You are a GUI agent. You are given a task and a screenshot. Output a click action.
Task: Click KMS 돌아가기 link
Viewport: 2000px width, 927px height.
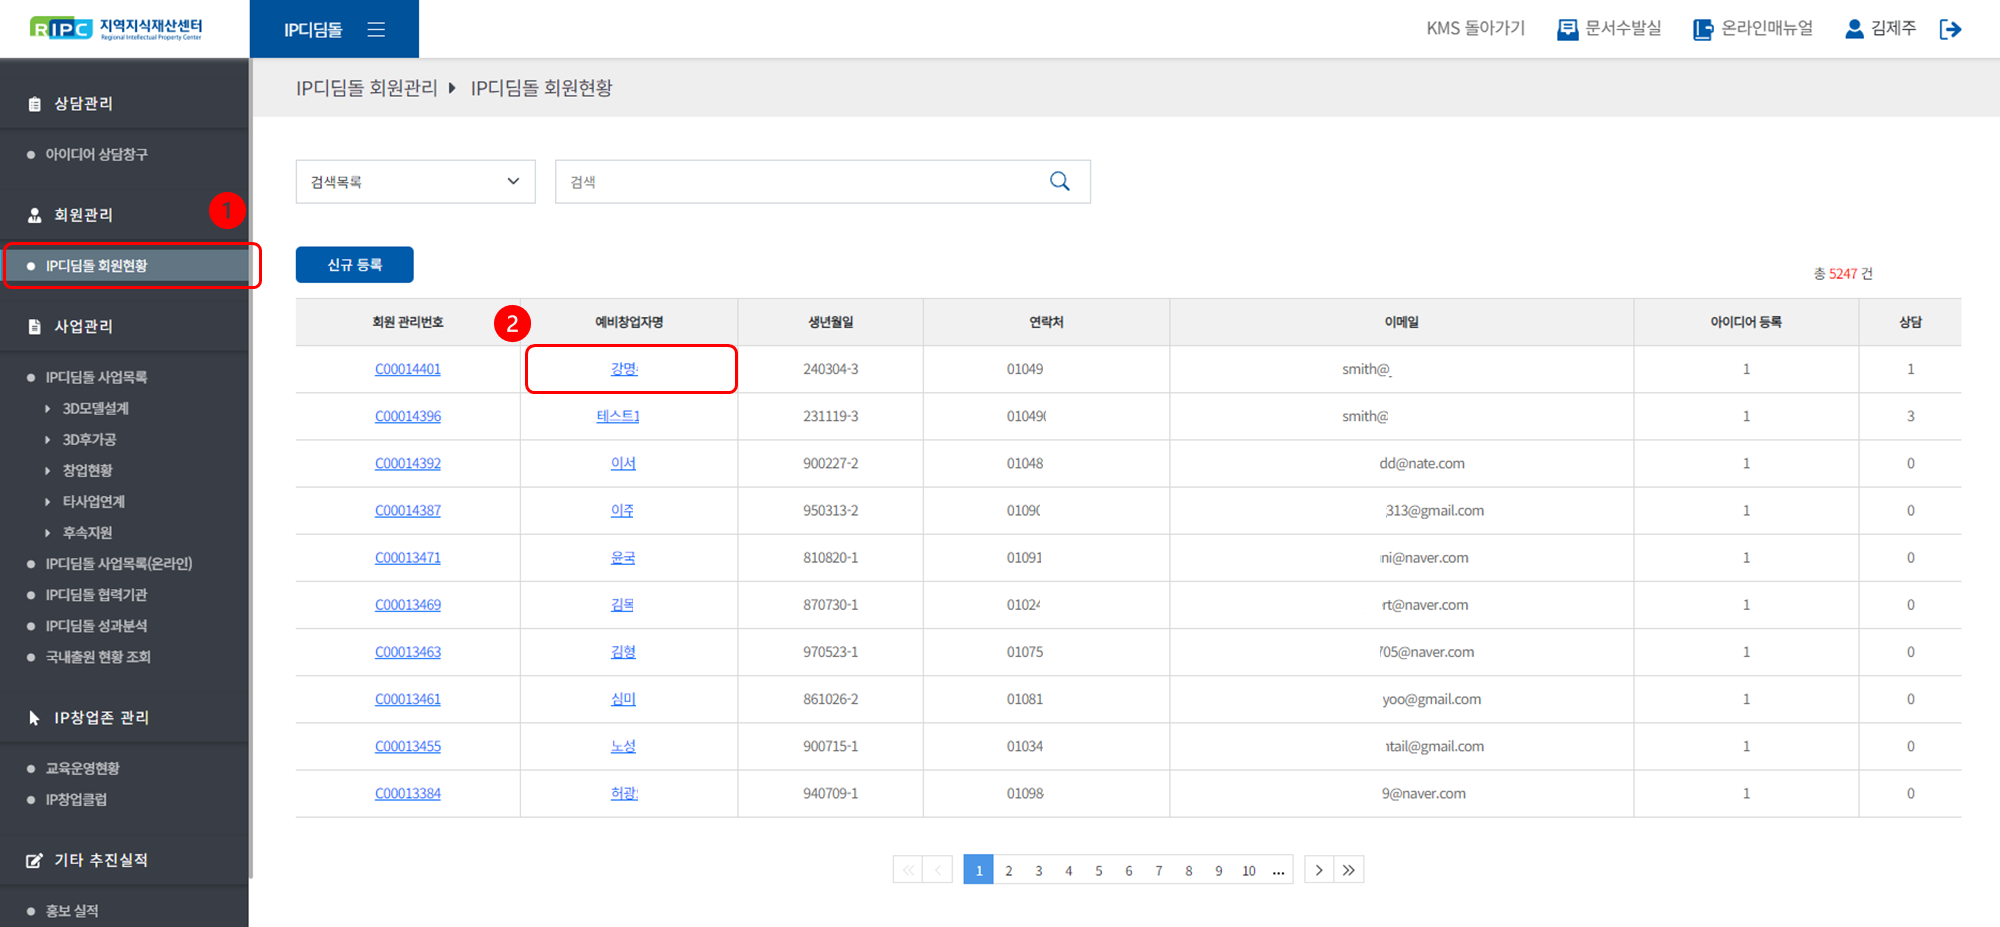click(1475, 29)
